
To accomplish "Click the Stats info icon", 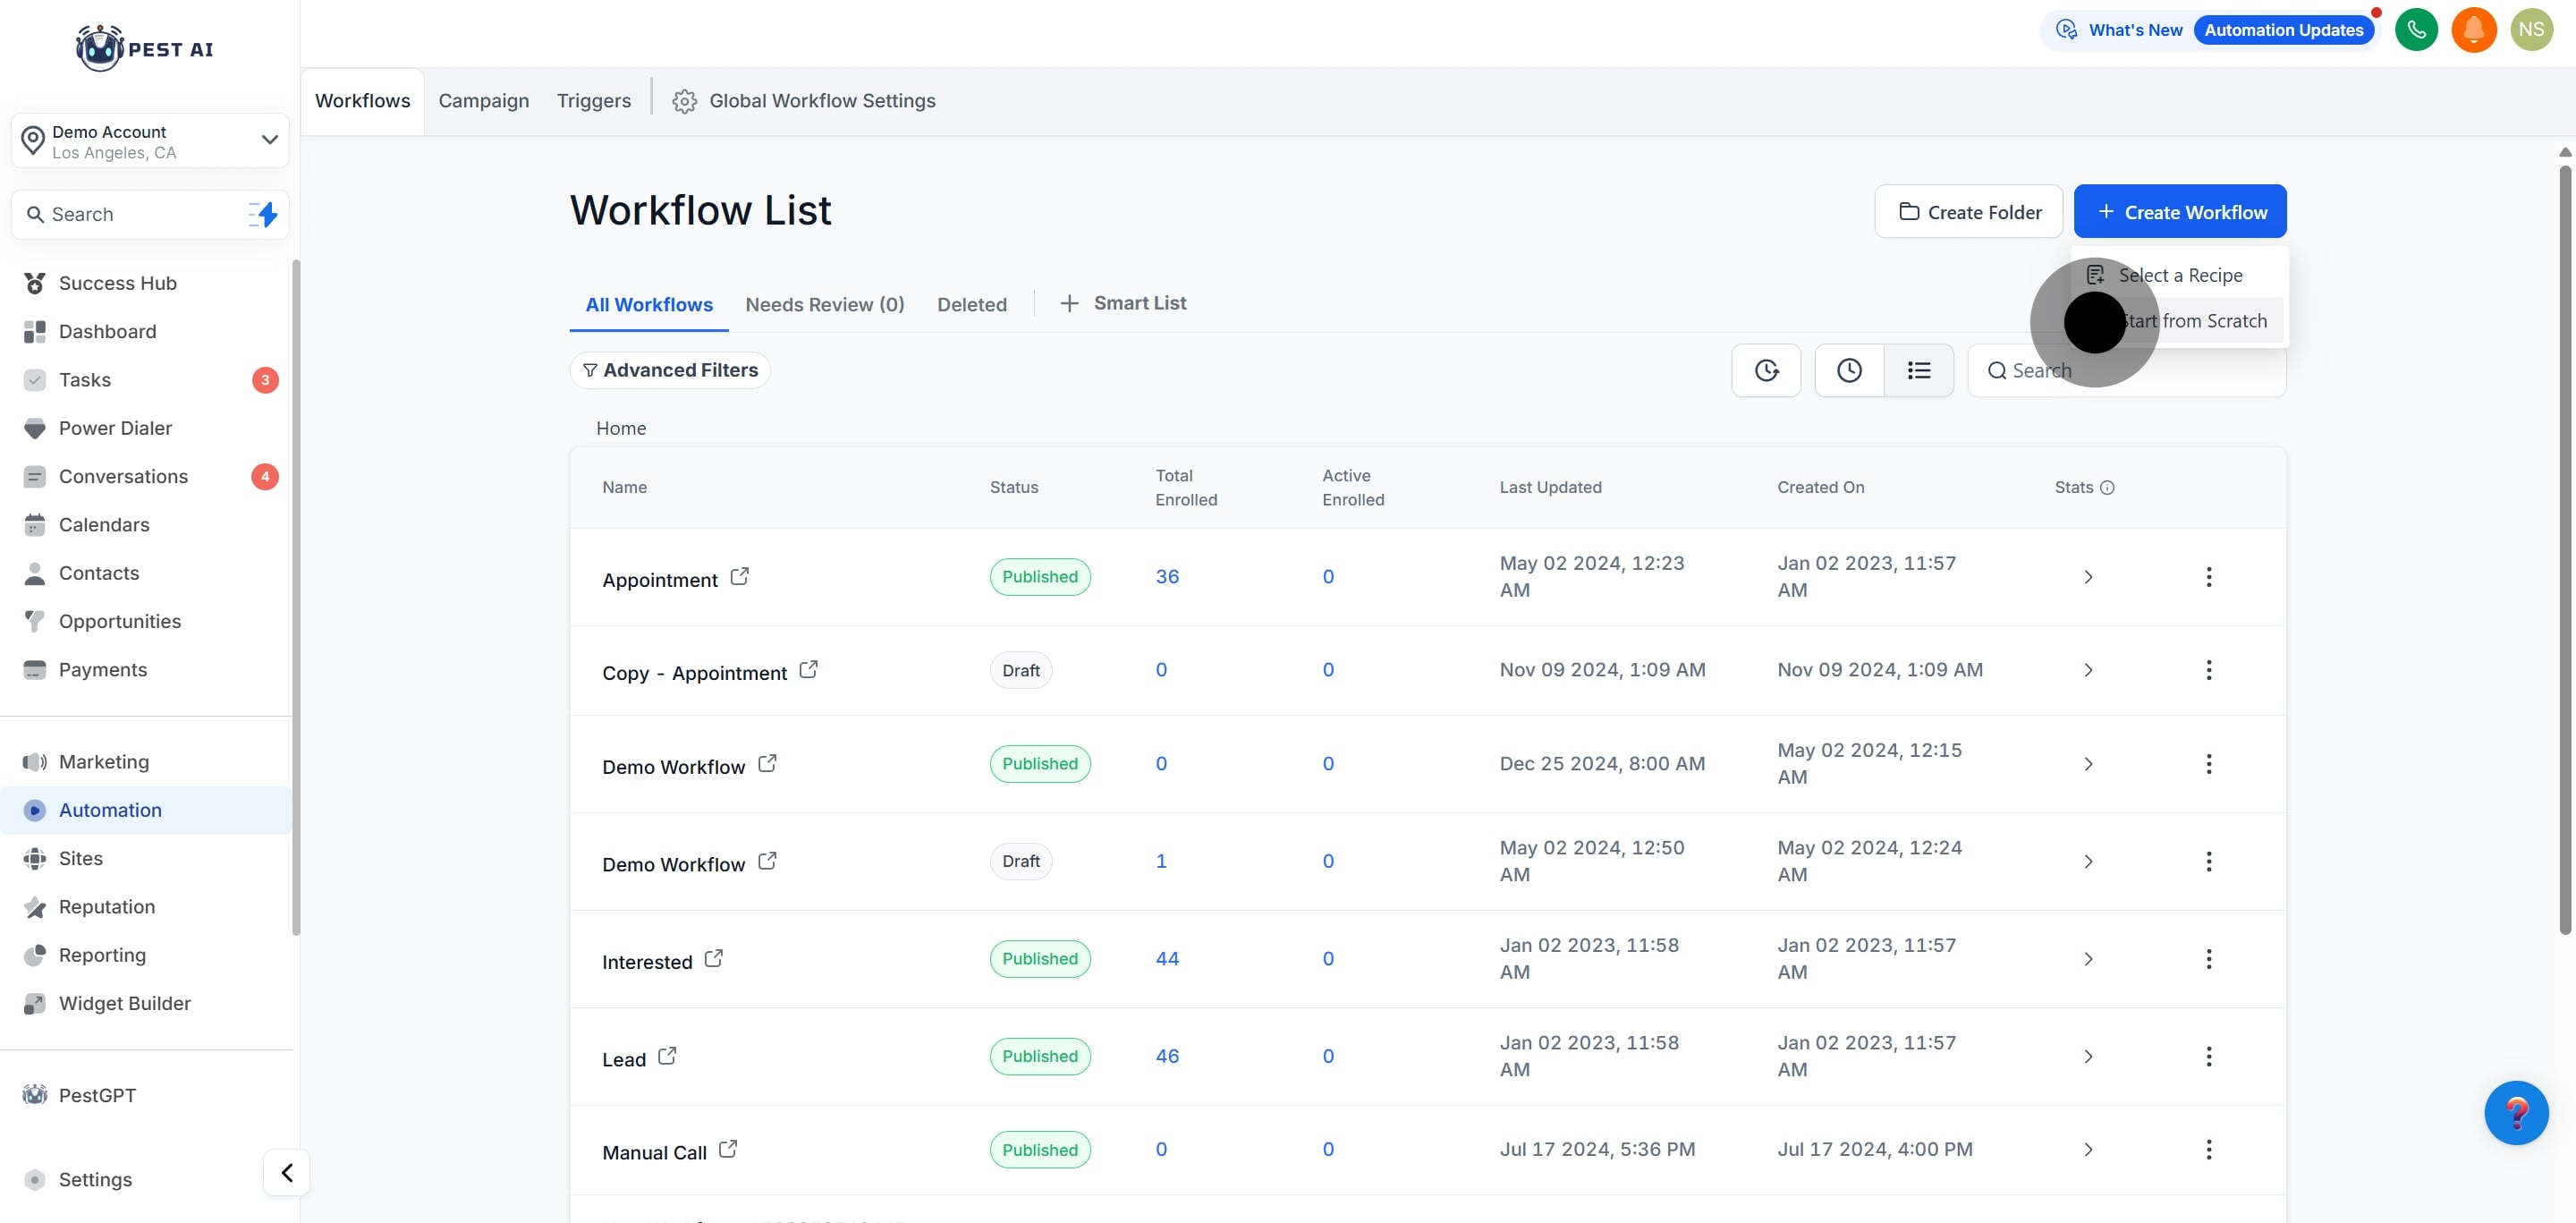I will click(2107, 488).
